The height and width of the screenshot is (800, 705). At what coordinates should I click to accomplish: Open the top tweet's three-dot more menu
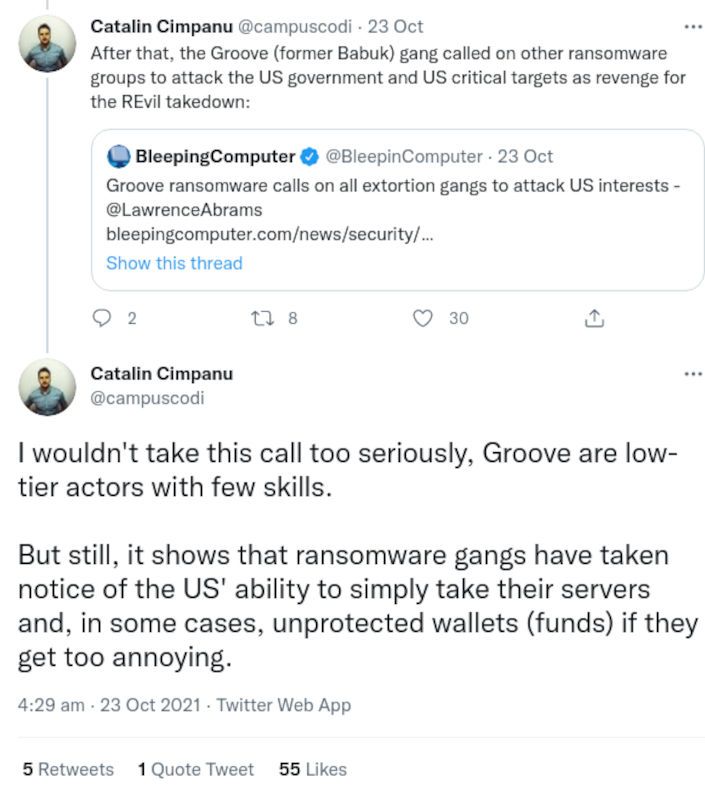pyautogui.click(x=692, y=27)
